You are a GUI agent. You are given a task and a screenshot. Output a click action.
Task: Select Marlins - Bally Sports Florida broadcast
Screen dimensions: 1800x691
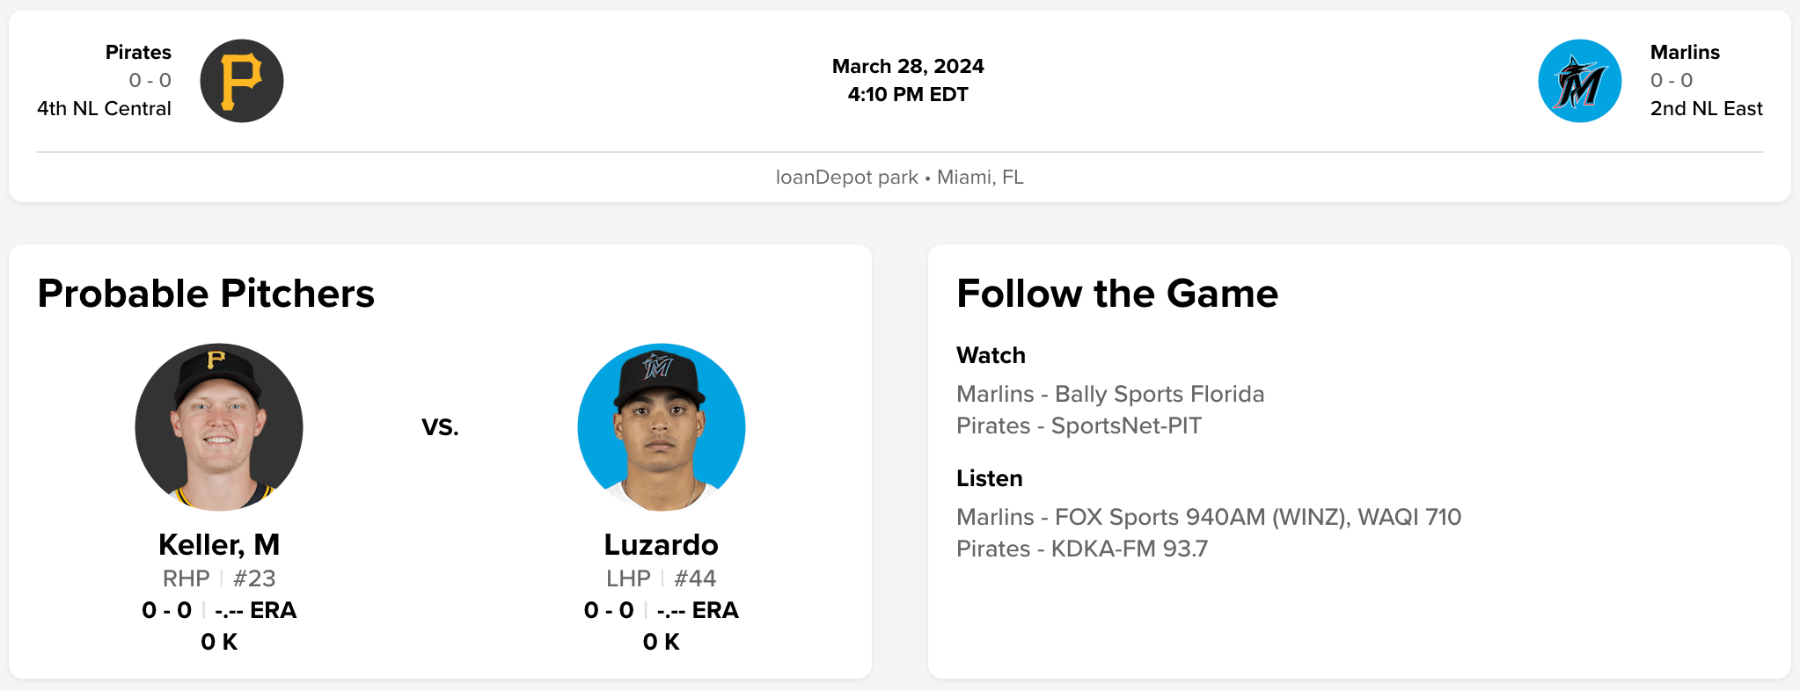coord(1110,394)
